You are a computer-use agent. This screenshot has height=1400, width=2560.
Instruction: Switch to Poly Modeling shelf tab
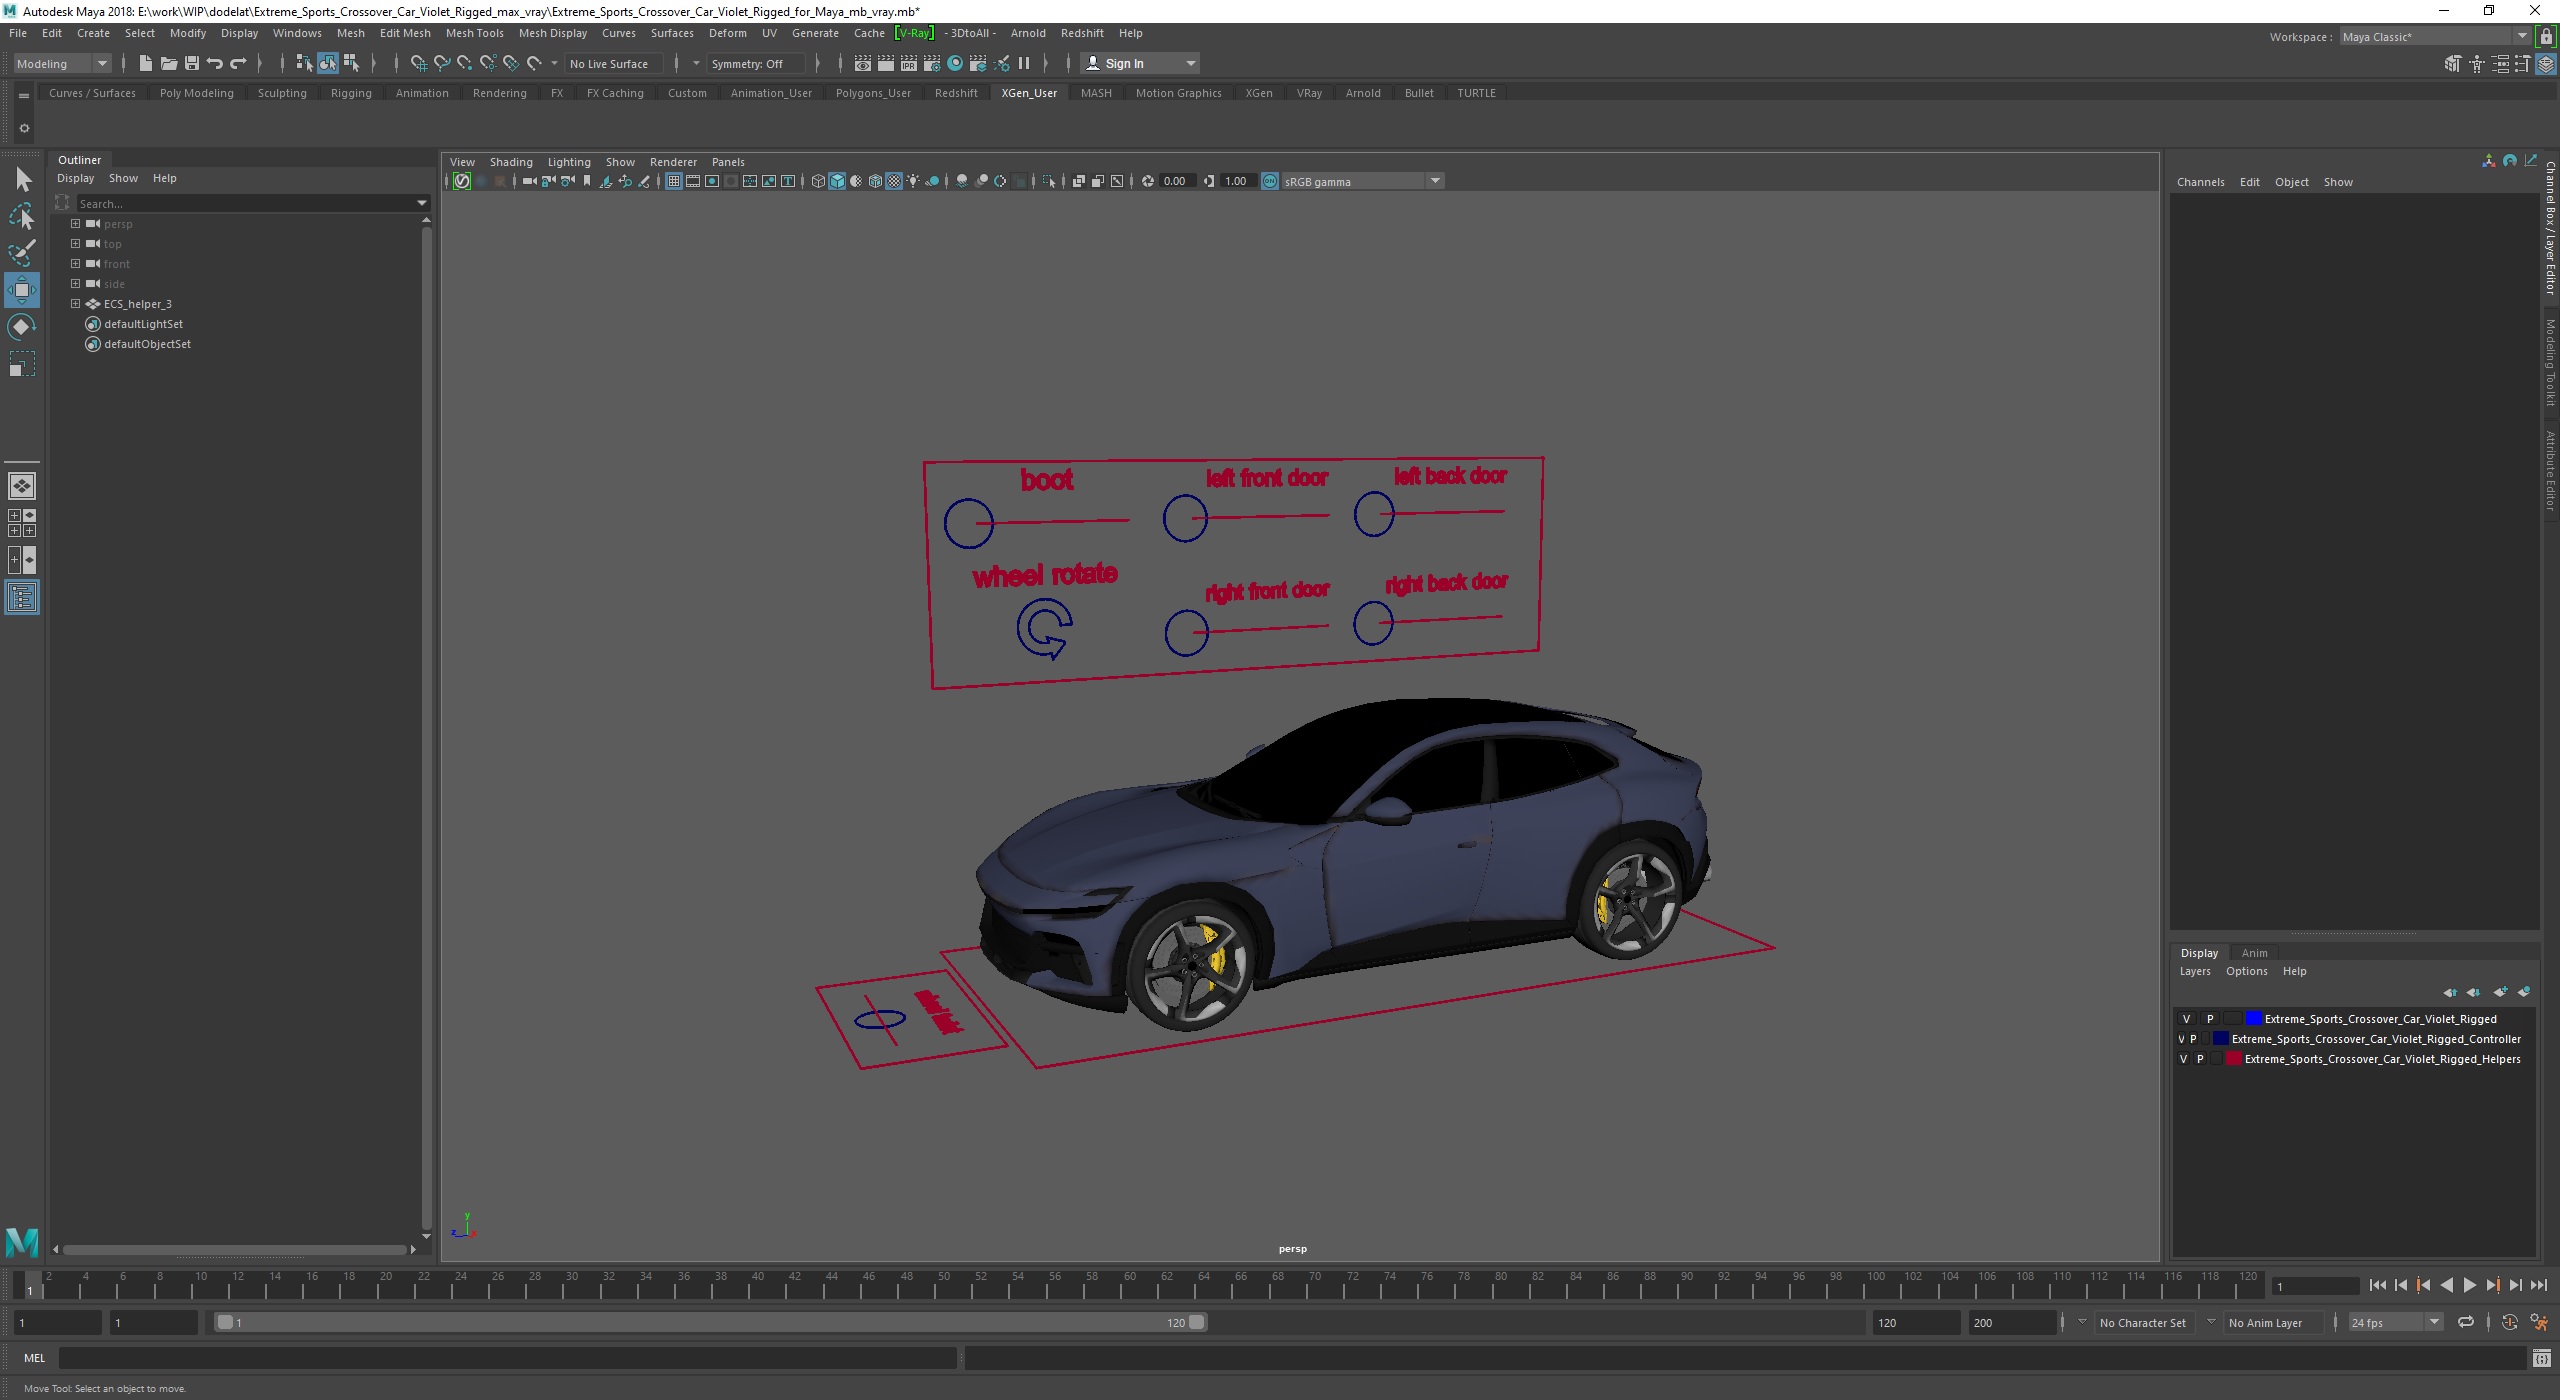196,93
